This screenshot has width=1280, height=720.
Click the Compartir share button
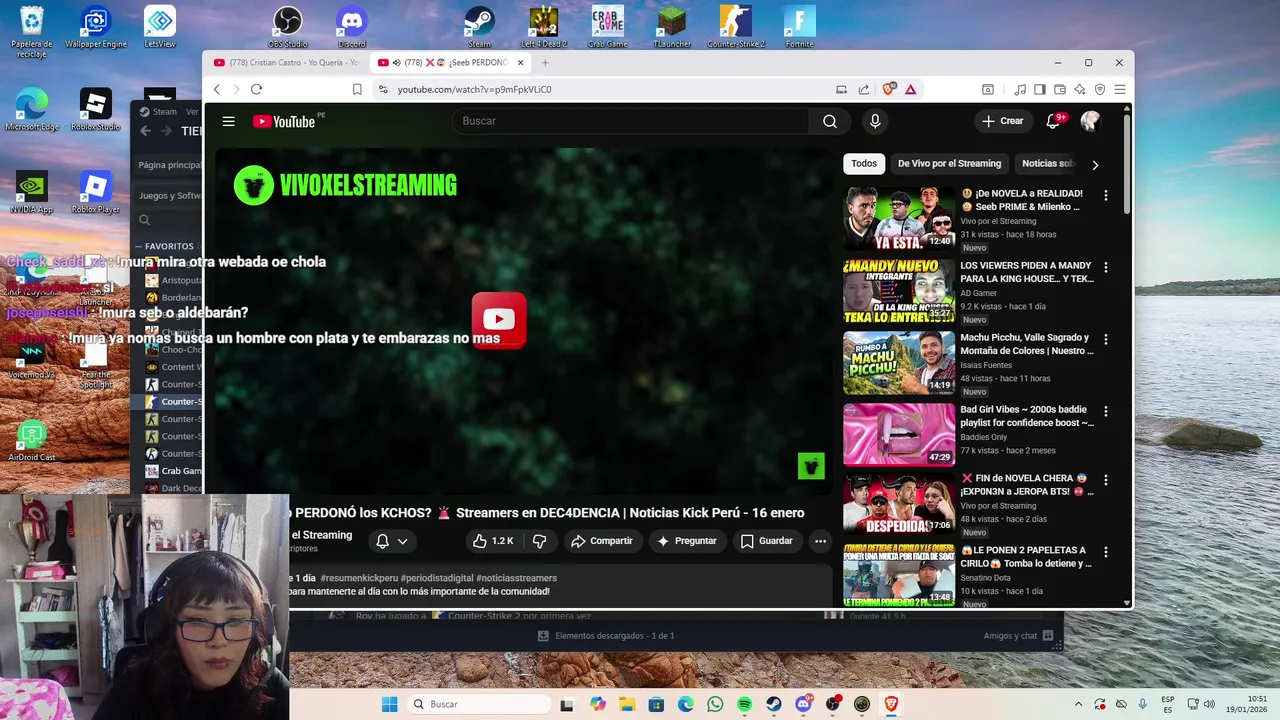(601, 541)
